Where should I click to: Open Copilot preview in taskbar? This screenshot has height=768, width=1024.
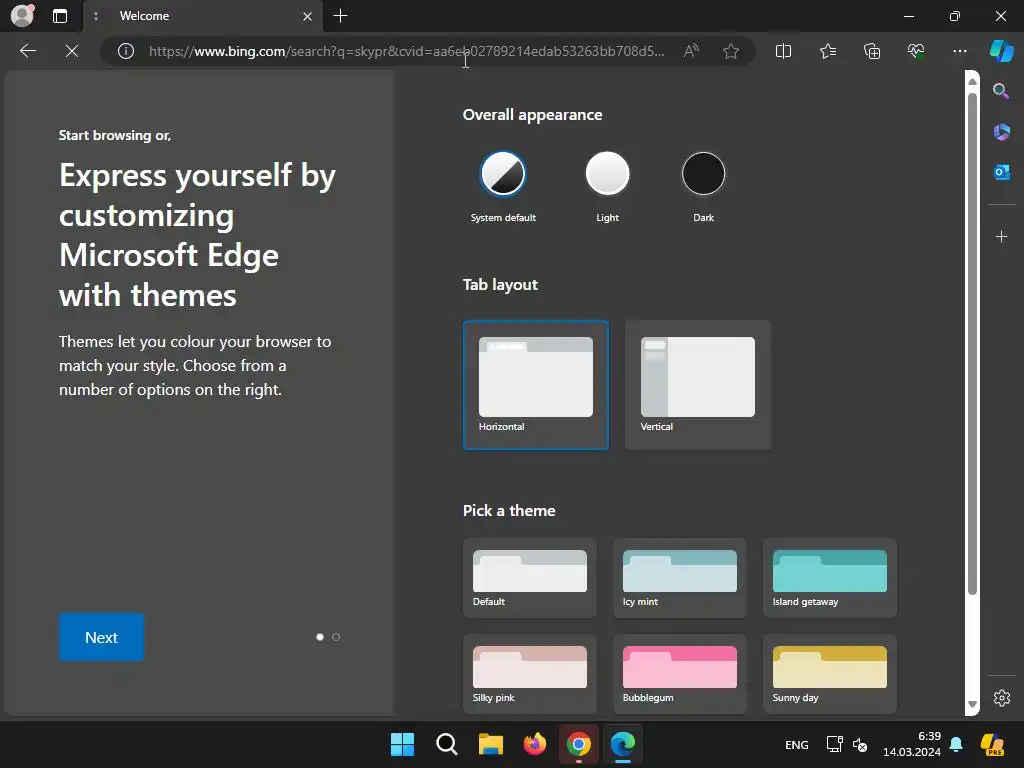993,744
